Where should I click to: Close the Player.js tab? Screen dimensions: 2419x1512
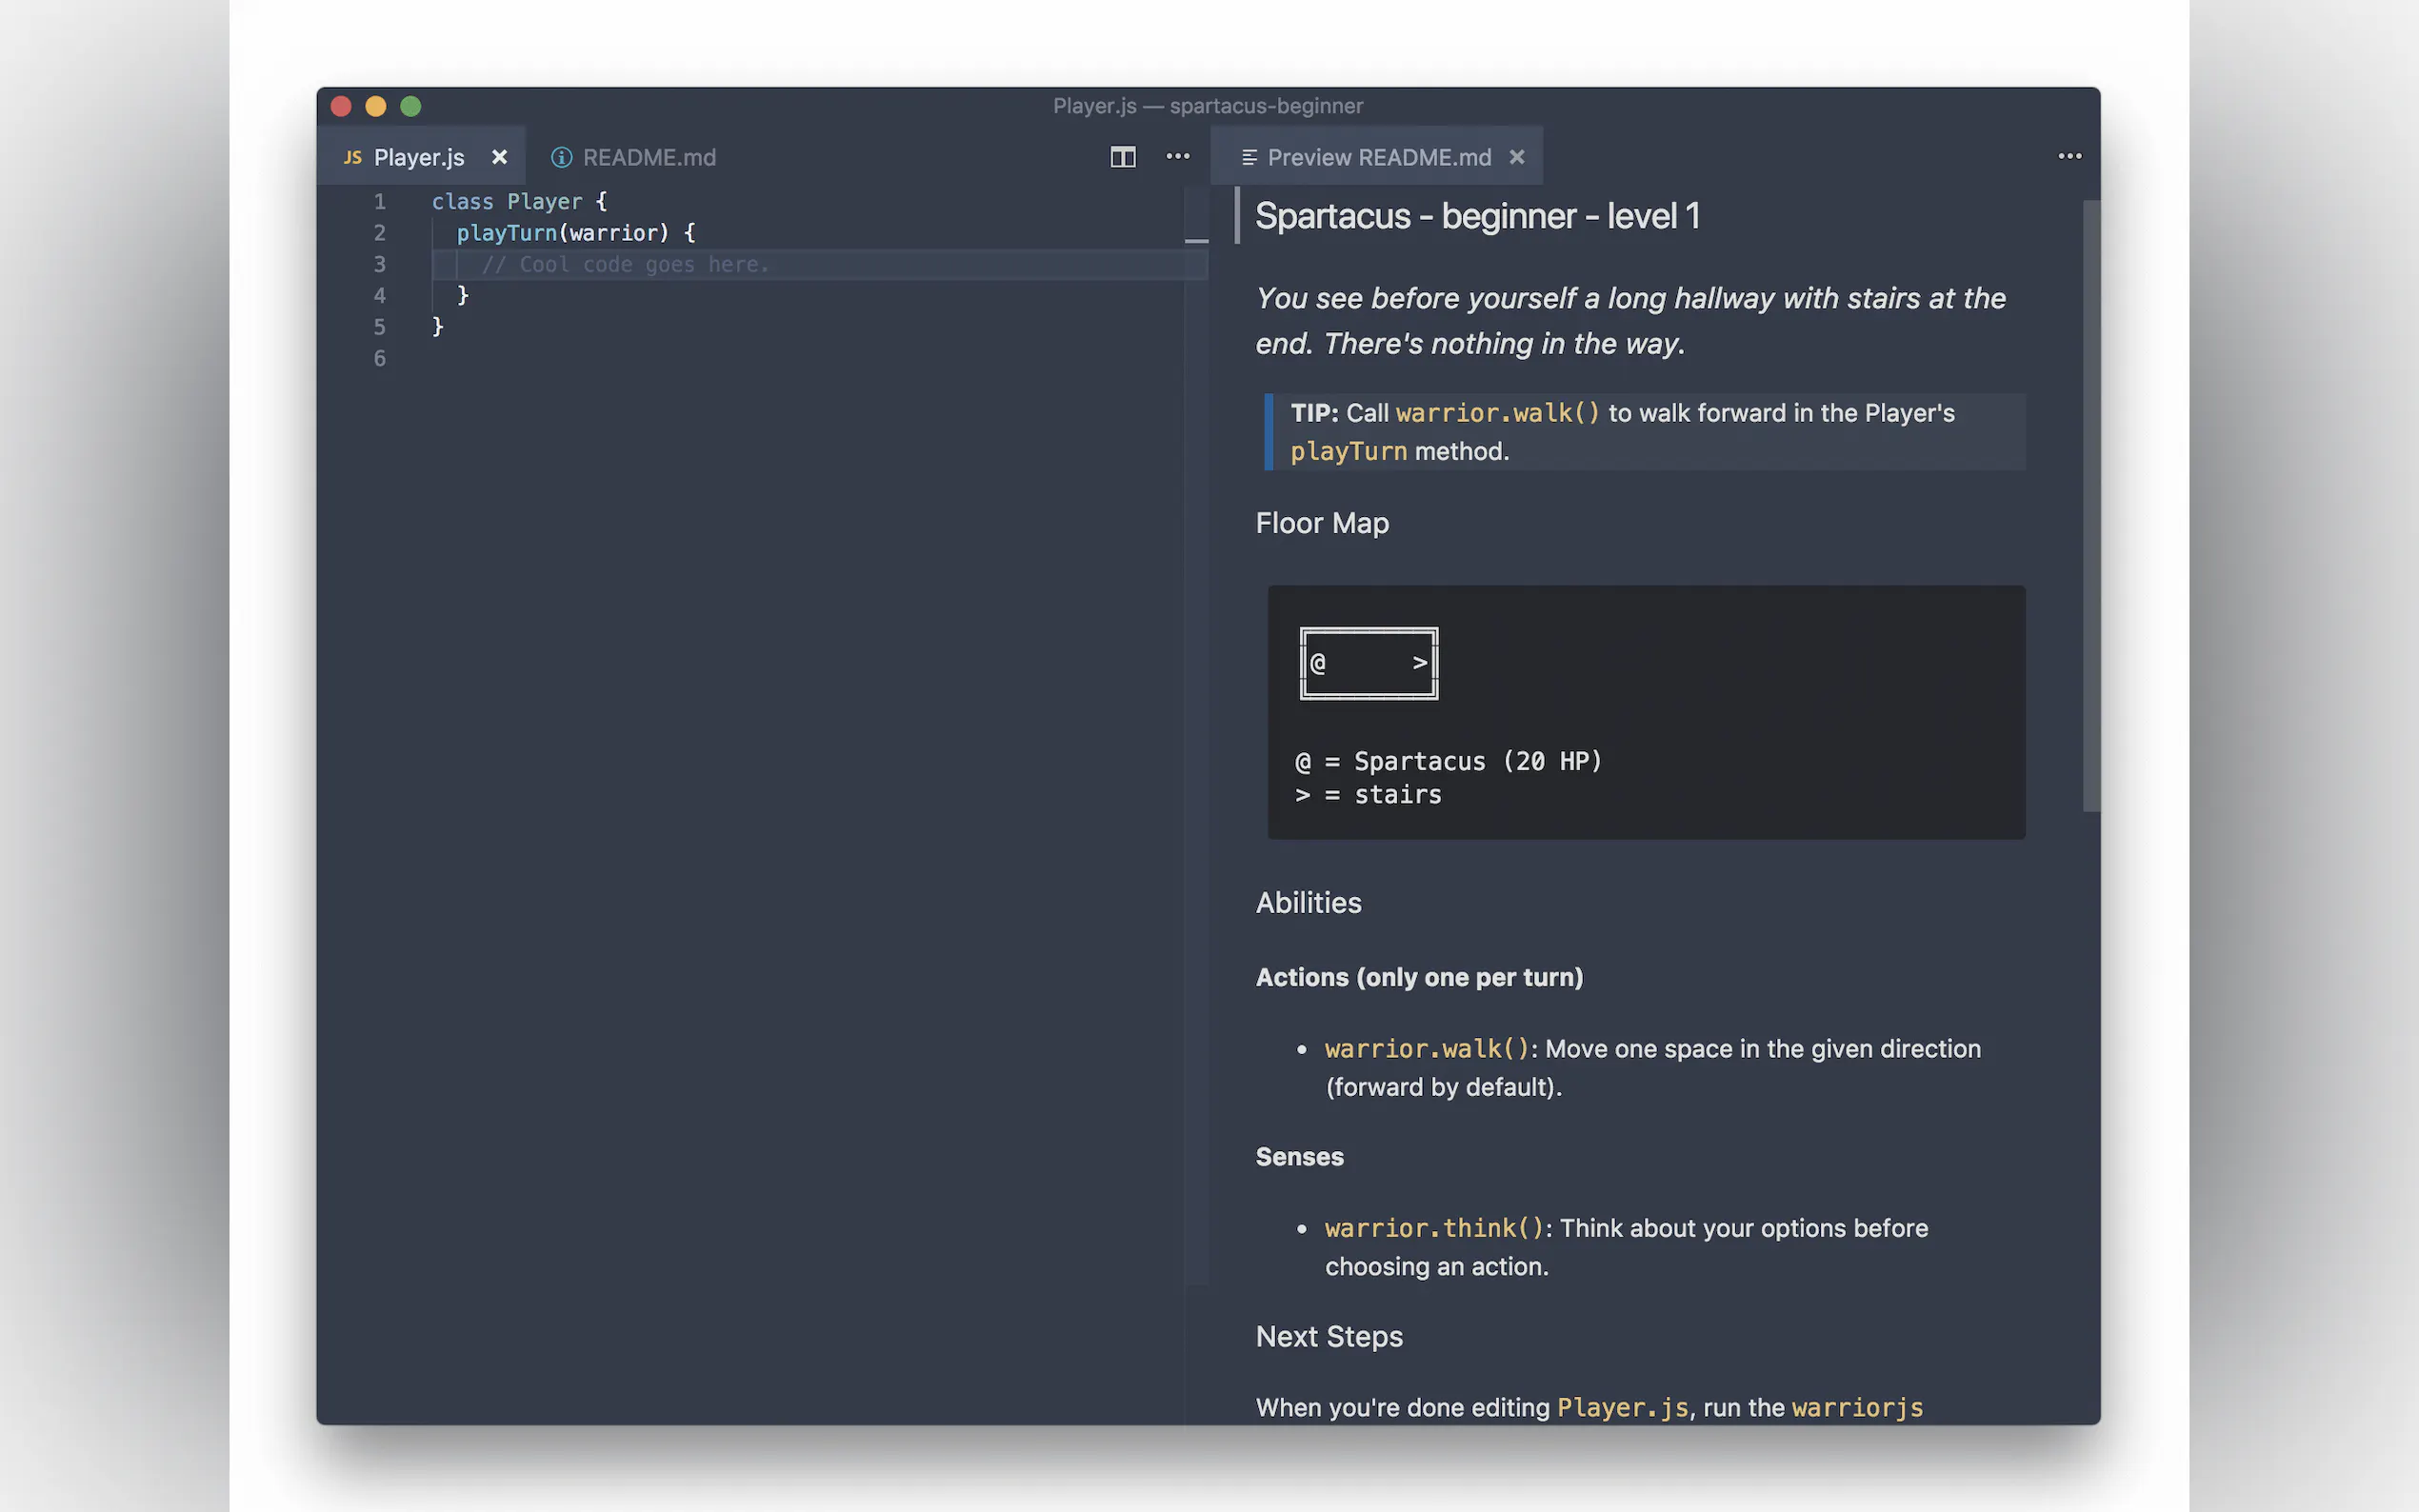499,157
